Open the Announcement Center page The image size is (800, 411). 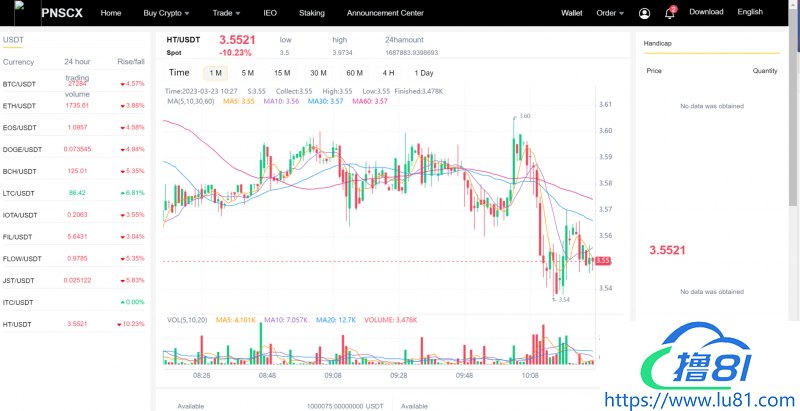pyautogui.click(x=385, y=13)
